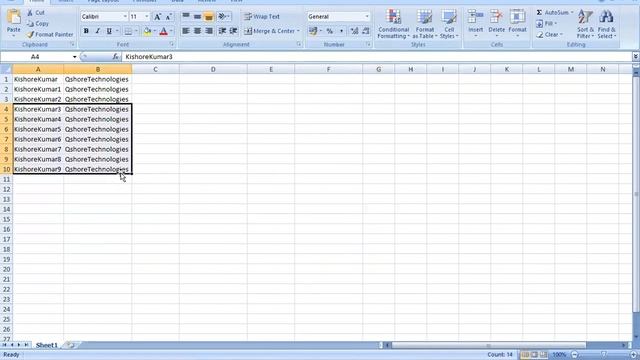This screenshot has width=640, height=360.
Task: Open the General number format dropdown
Action: tap(367, 17)
